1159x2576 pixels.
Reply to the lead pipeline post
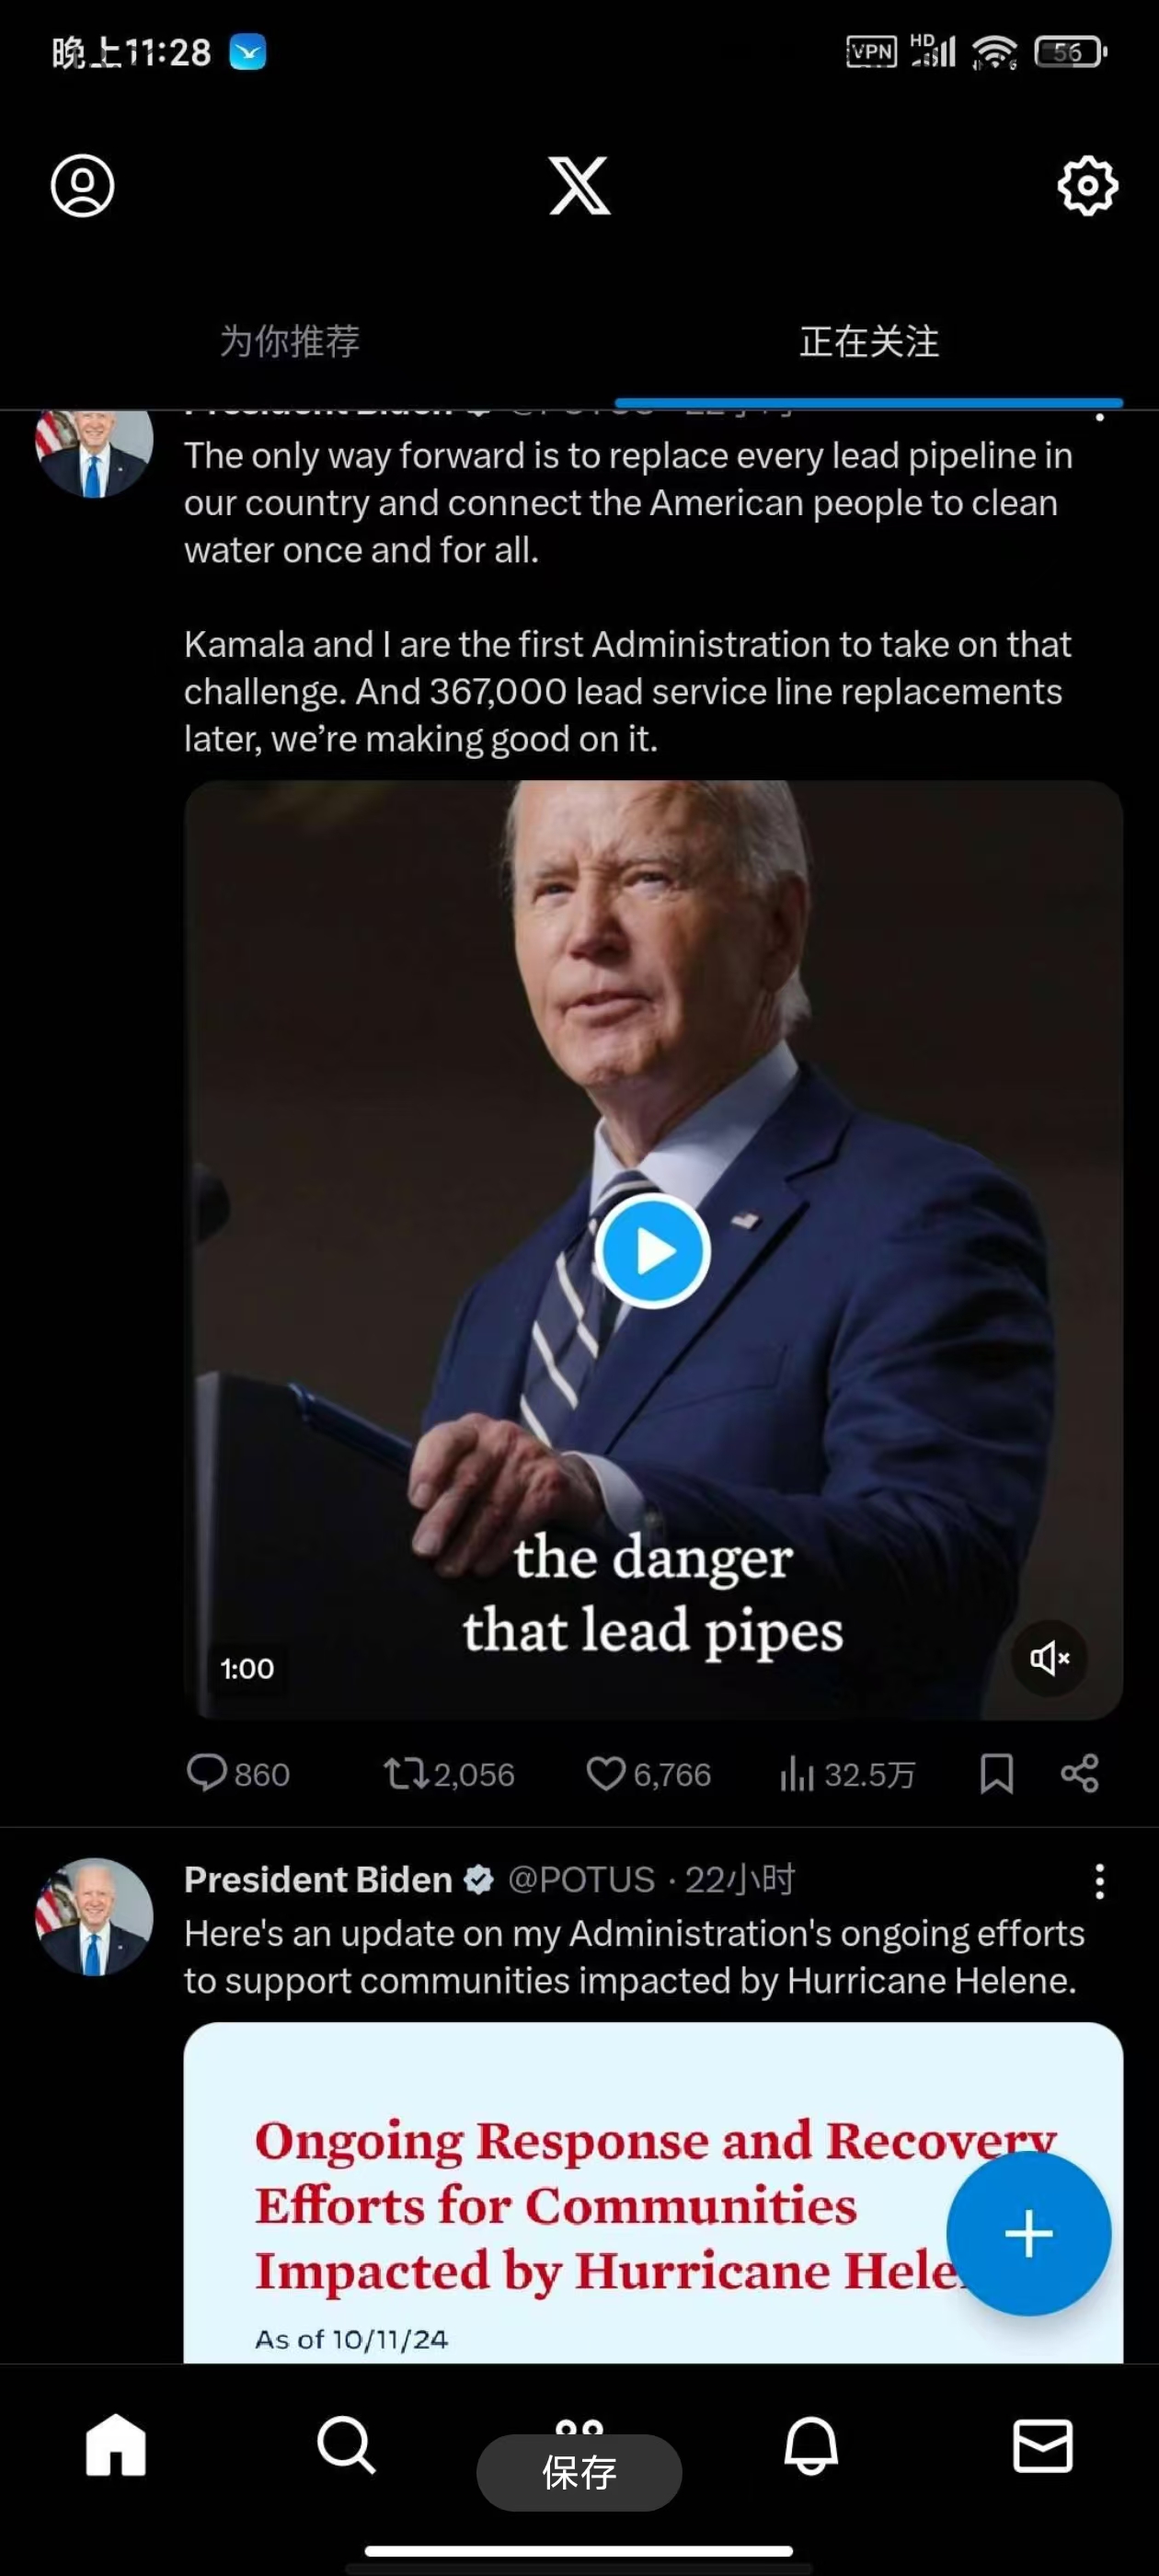[x=208, y=1774]
